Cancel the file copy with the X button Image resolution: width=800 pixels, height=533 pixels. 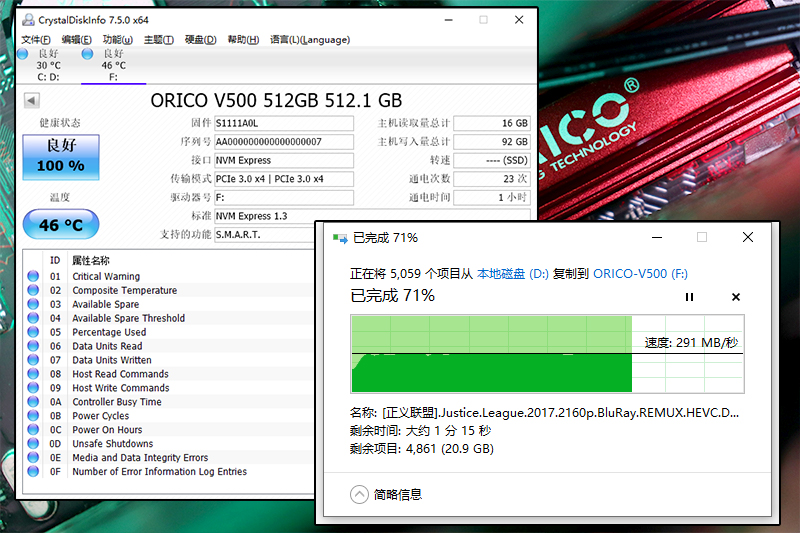[x=736, y=297]
